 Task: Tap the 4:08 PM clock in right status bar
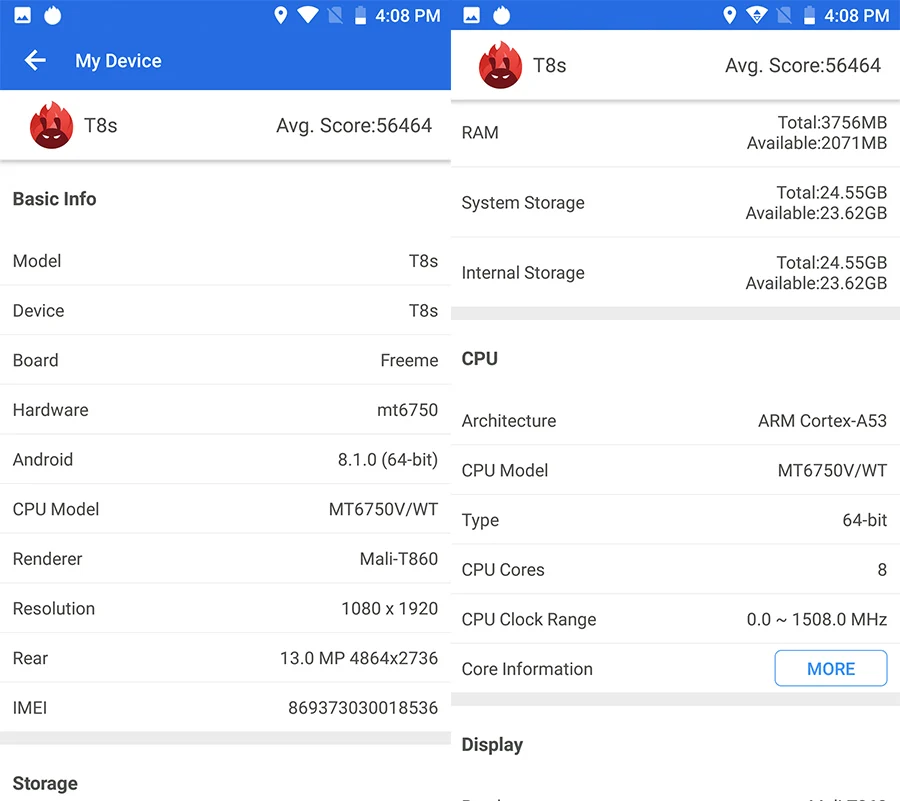point(857,15)
